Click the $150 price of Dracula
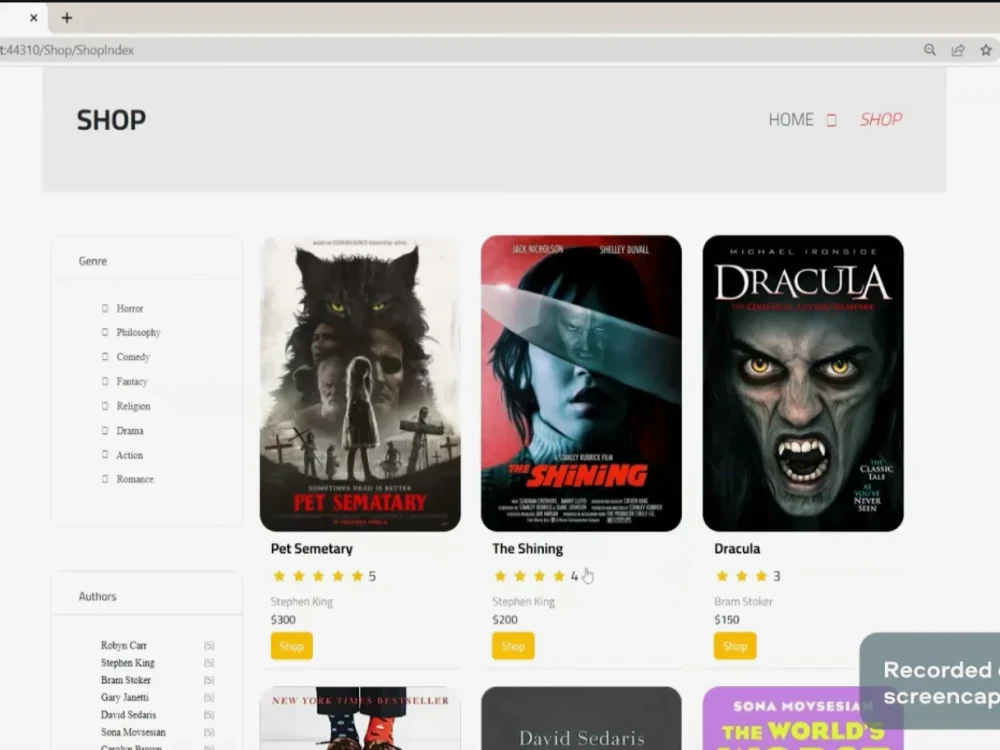The height and width of the screenshot is (750, 1000). point(726,619)
